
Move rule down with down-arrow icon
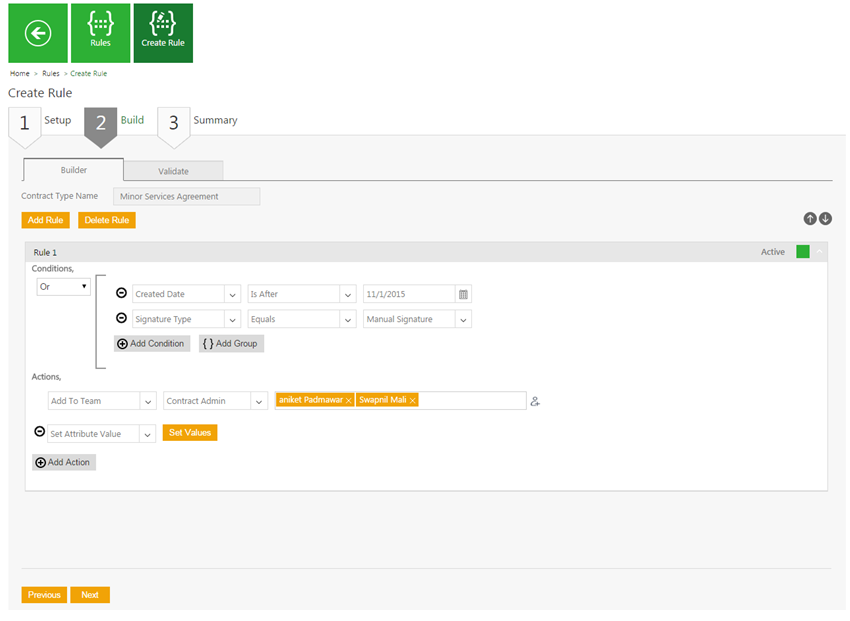[x=825, y=219]
